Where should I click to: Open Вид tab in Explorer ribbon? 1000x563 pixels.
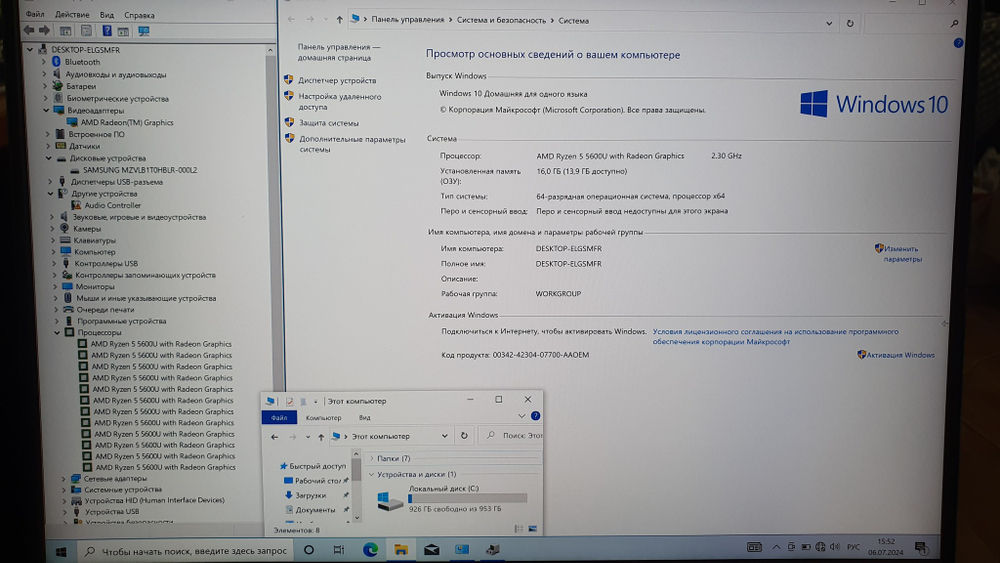[364, 418]
